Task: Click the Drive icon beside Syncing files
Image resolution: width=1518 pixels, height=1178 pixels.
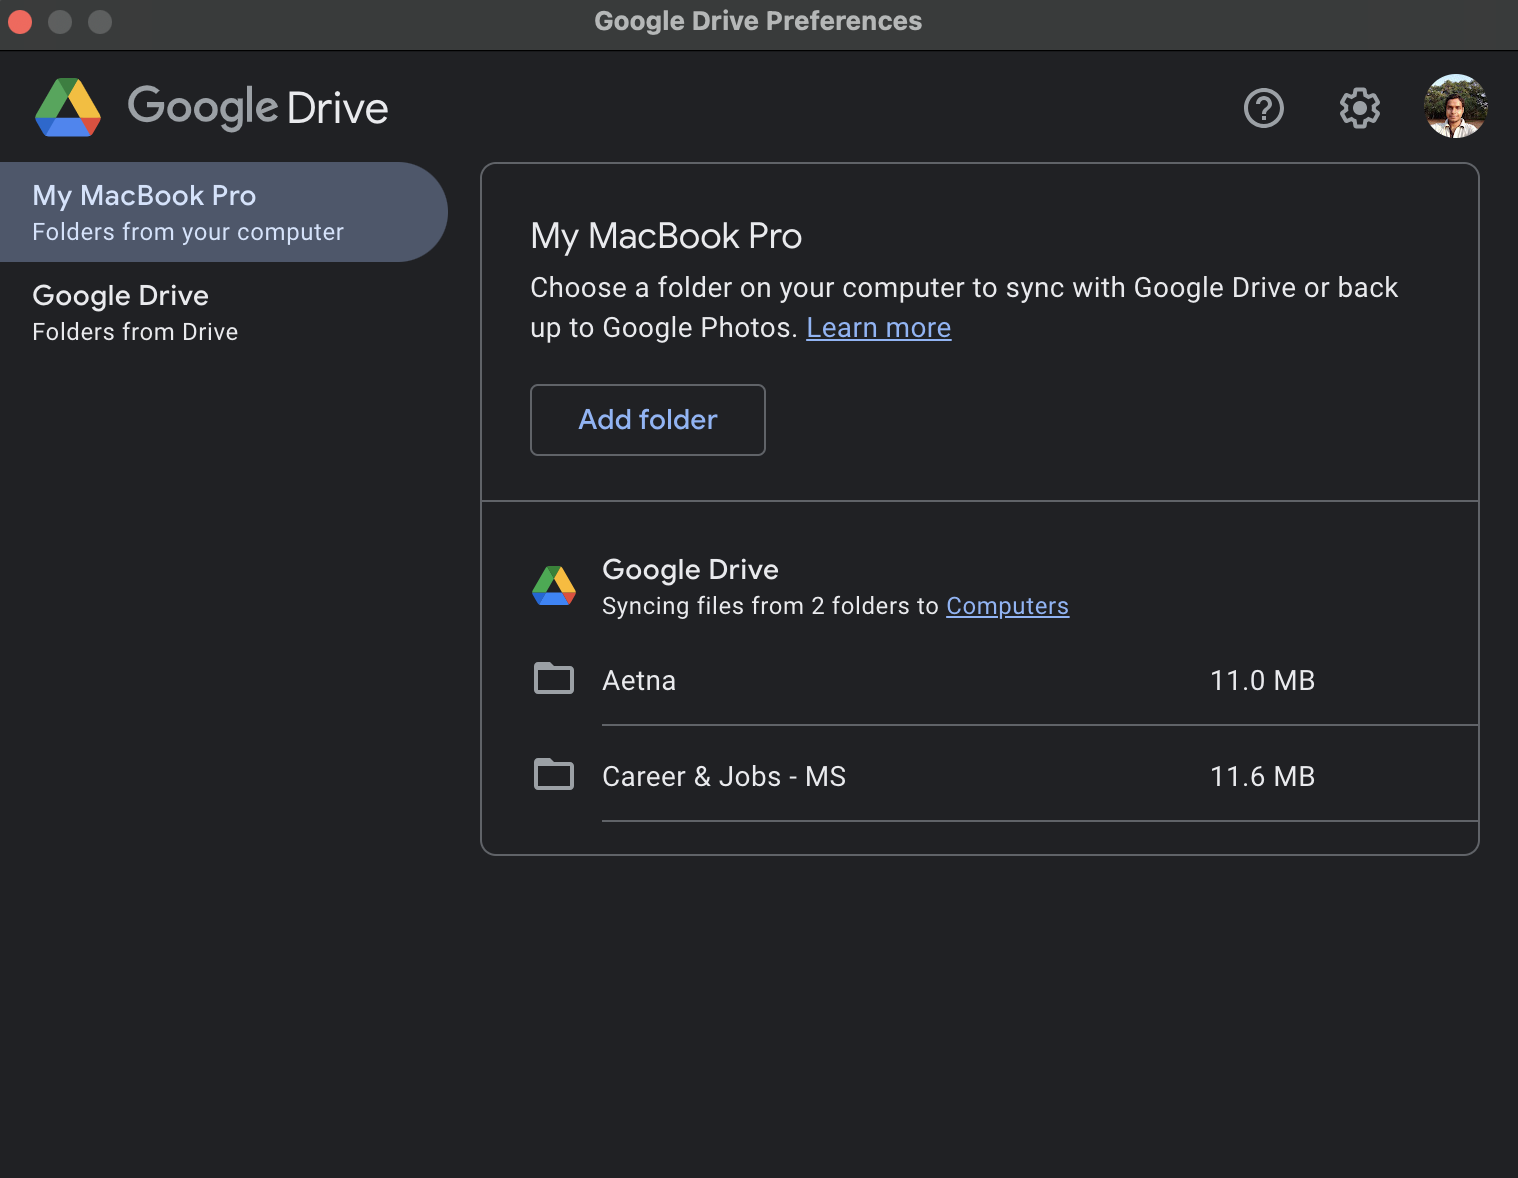Action: coord(554,586)
